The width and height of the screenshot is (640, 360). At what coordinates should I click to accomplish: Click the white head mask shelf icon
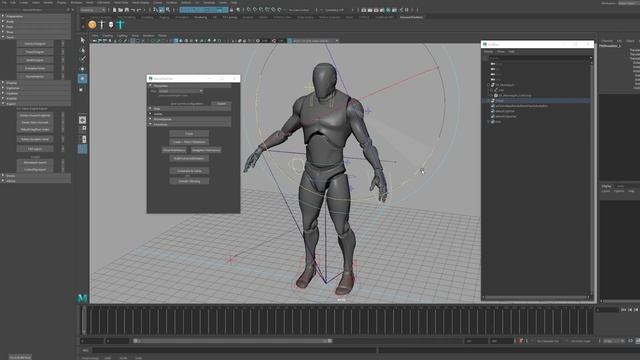coord(111,25)
